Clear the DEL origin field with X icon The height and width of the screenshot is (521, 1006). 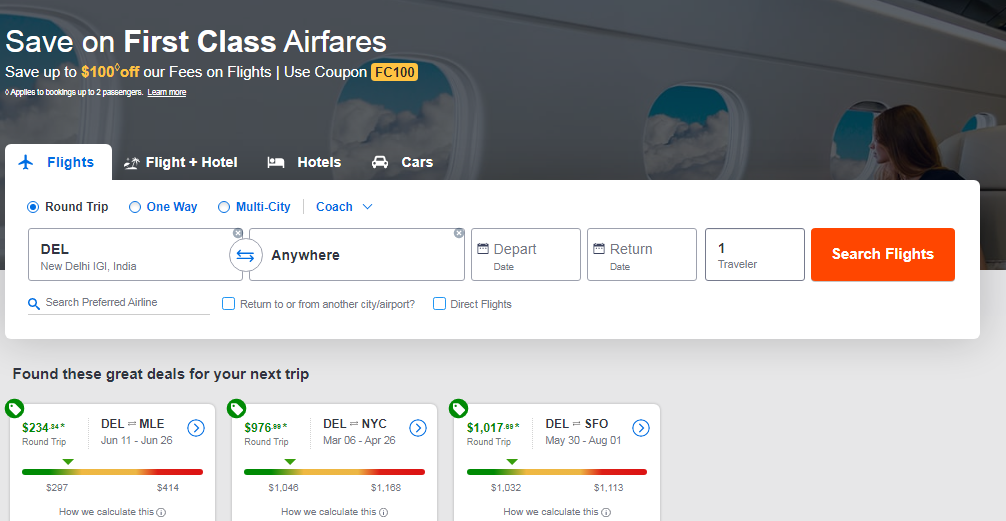click(x=238, y=233)
